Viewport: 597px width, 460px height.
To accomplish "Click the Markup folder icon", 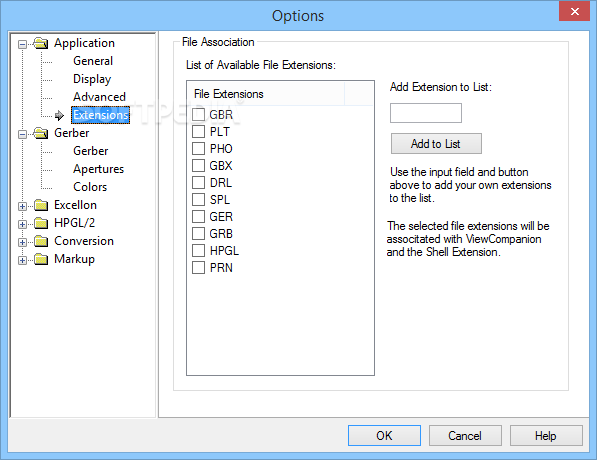I will click(x=41, y=259).
